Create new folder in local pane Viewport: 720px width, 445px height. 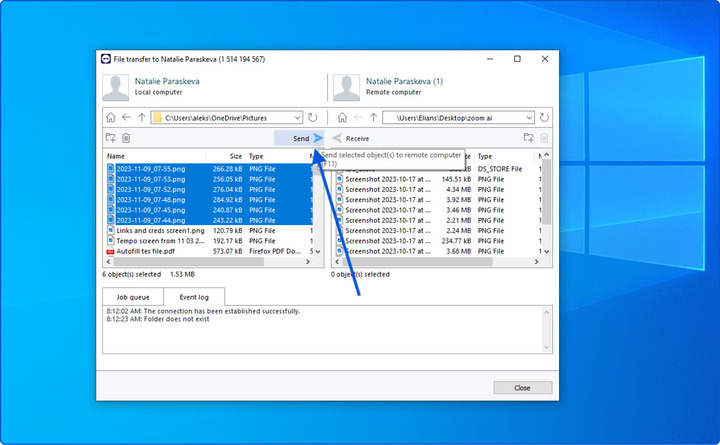[x=111, y=138]
